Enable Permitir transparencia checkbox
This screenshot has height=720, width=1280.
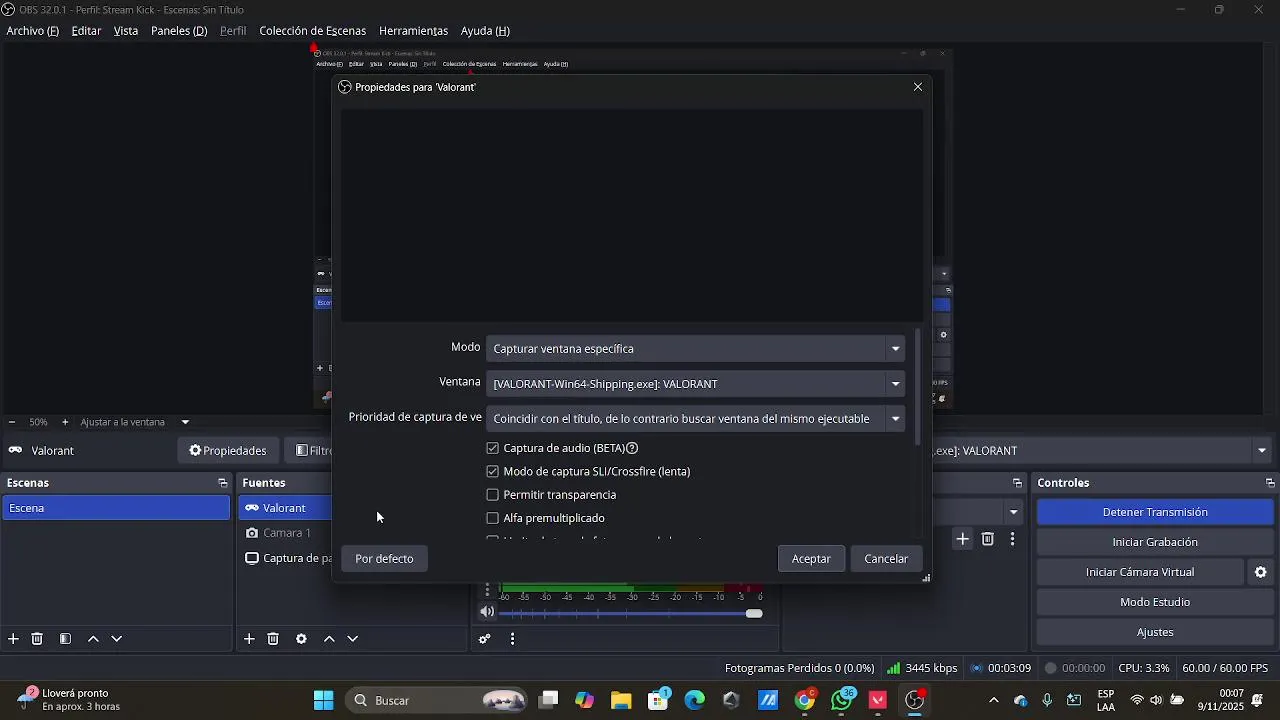[x=492, y=495]
